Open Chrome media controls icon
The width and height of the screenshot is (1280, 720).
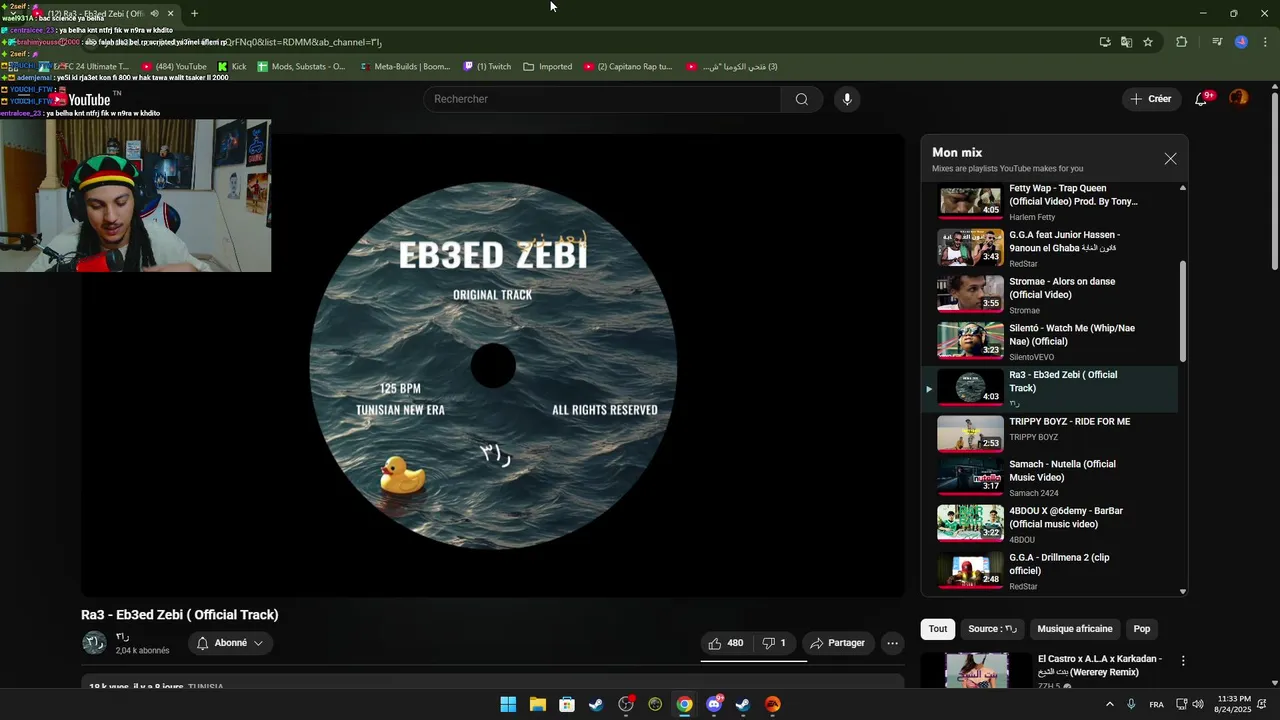1216,42
